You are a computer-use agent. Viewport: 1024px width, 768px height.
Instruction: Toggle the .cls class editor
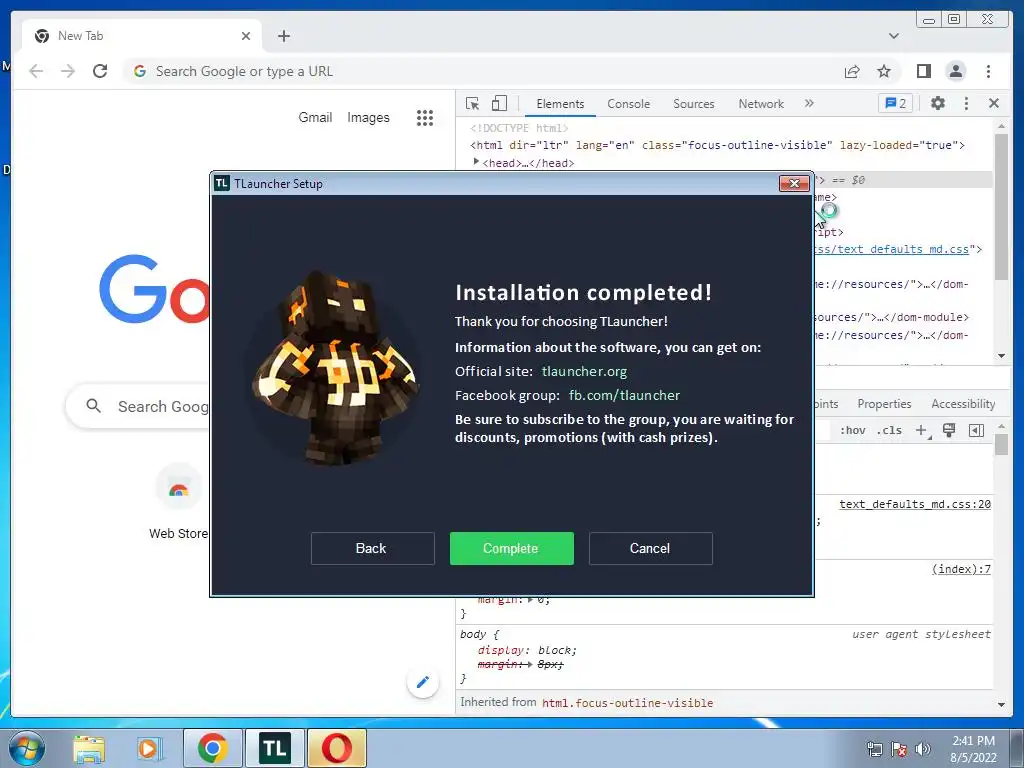[x=889, y=430]
